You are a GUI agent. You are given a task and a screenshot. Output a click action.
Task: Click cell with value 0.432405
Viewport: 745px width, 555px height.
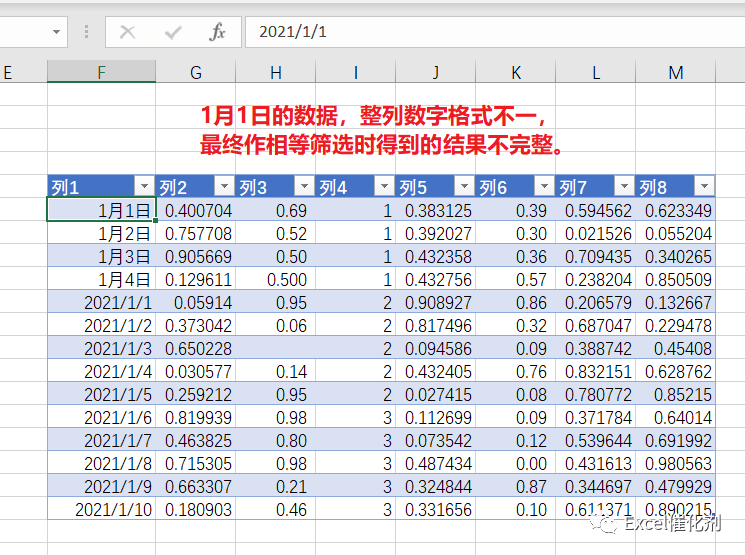[x=436, y=371]
